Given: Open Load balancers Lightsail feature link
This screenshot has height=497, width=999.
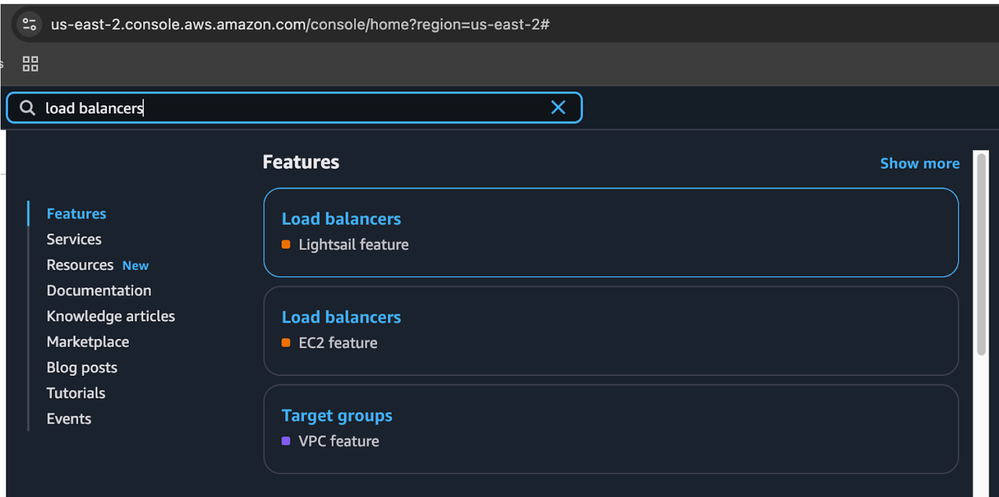Looking at the screenshot, I should pos(341,219).
